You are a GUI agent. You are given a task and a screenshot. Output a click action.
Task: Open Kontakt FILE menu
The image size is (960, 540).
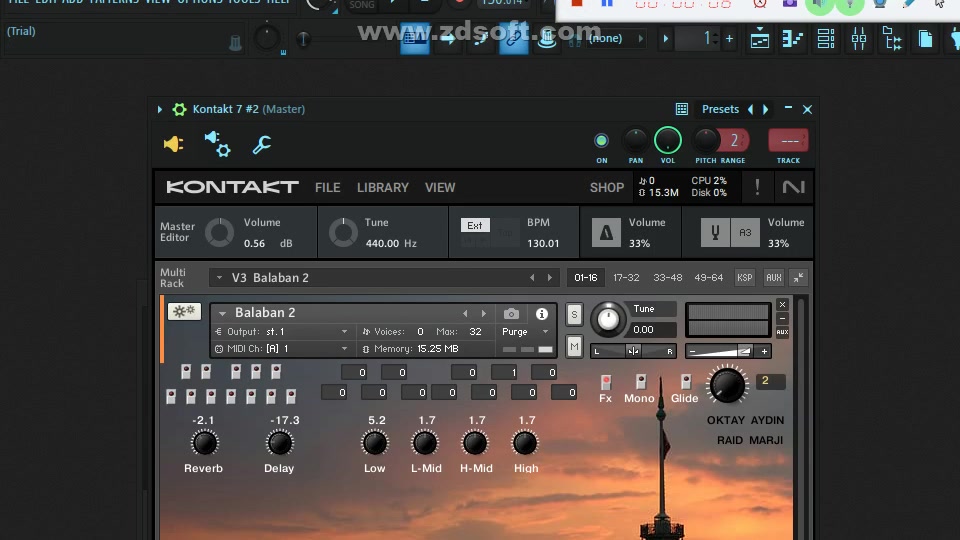coord(328,187)
